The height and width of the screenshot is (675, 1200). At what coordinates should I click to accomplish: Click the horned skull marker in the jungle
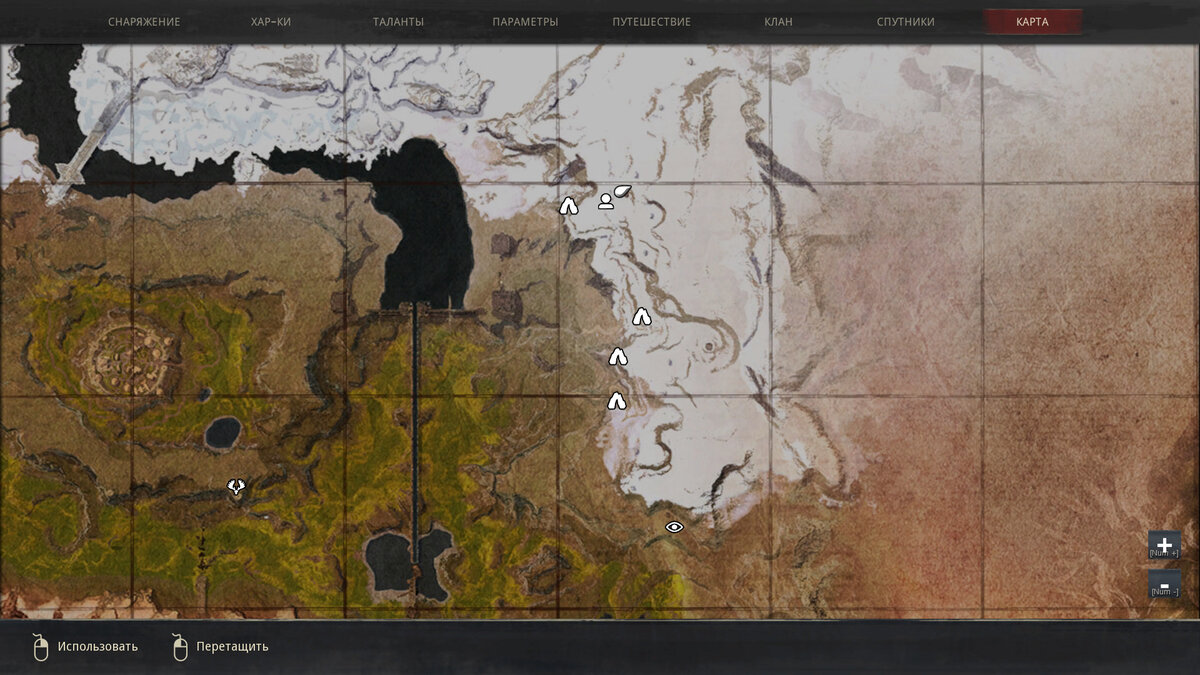click(x=236, y=487)
